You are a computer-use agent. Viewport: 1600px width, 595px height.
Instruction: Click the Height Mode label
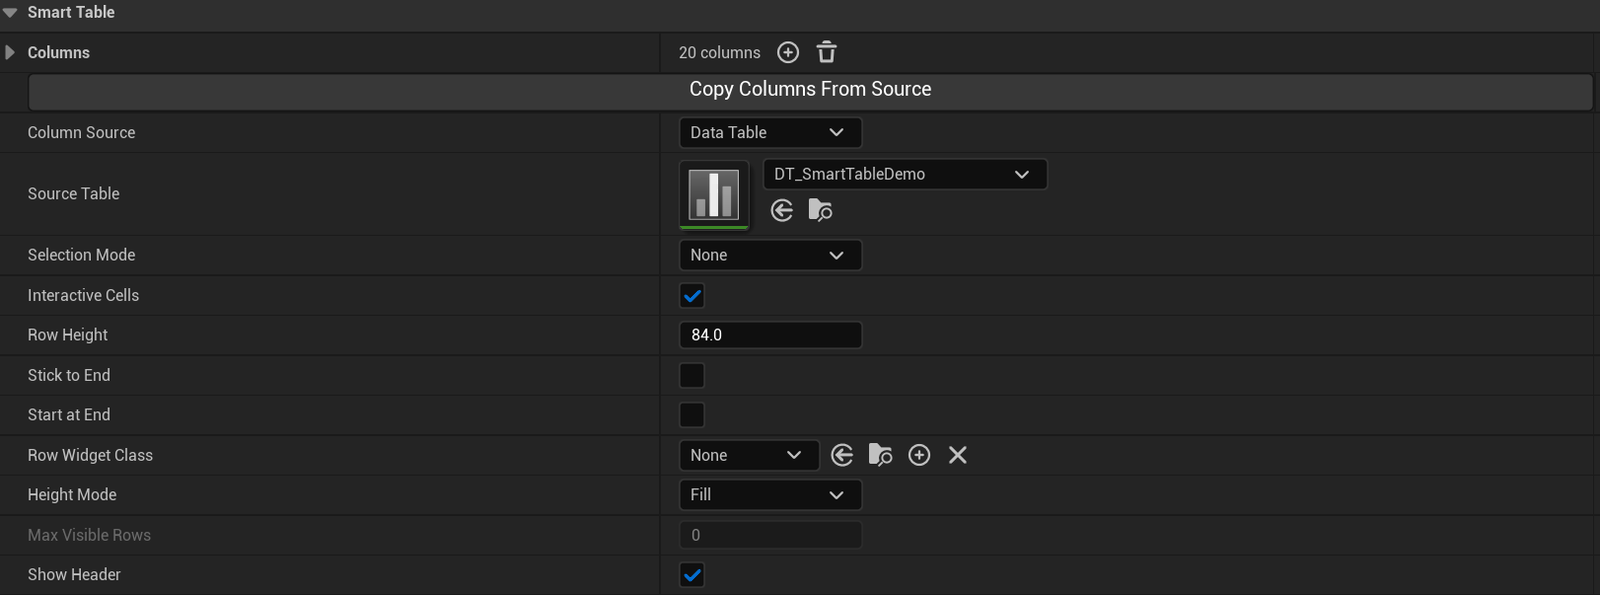pos(72,495)
